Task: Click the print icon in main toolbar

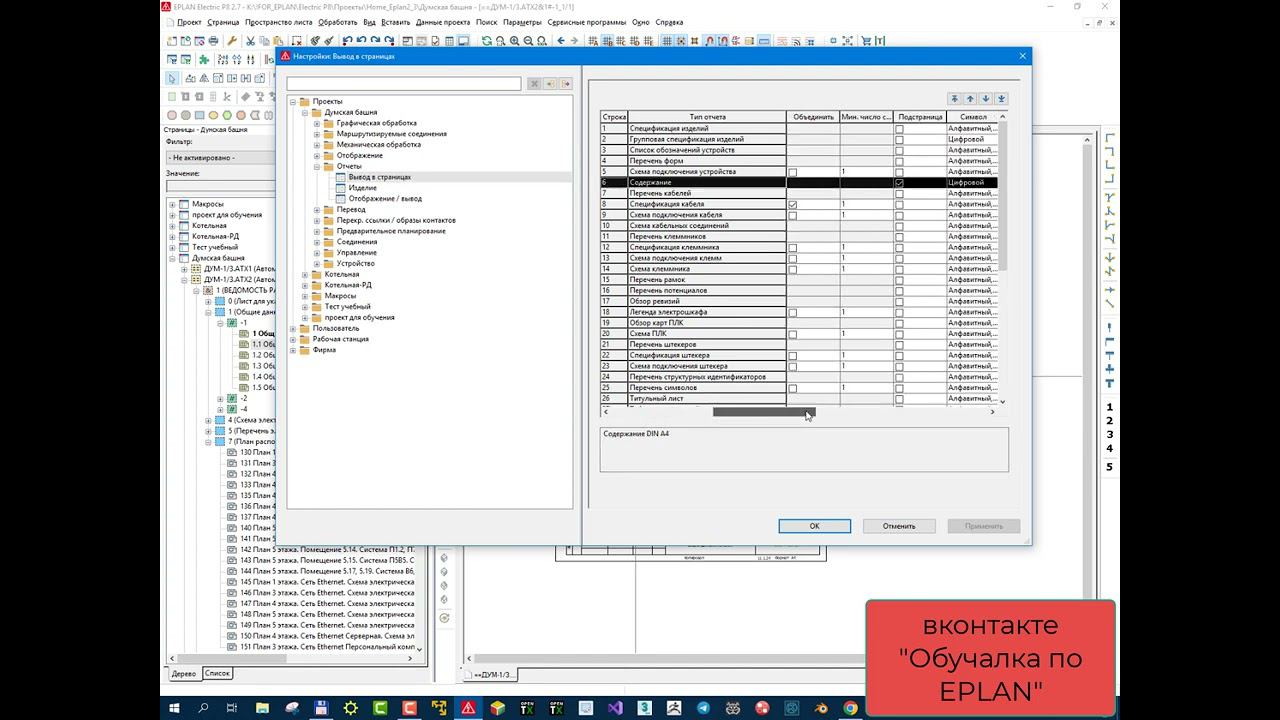Action: pos(213,41)
